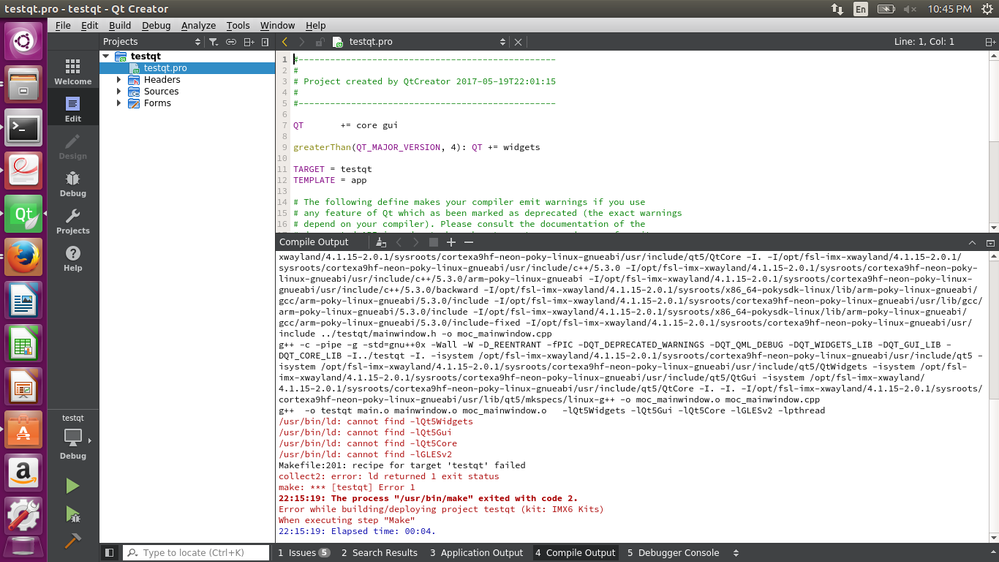Open sound volume indicator in top bar
Viewport: 999px width, 562px height.
click(909, 9)
